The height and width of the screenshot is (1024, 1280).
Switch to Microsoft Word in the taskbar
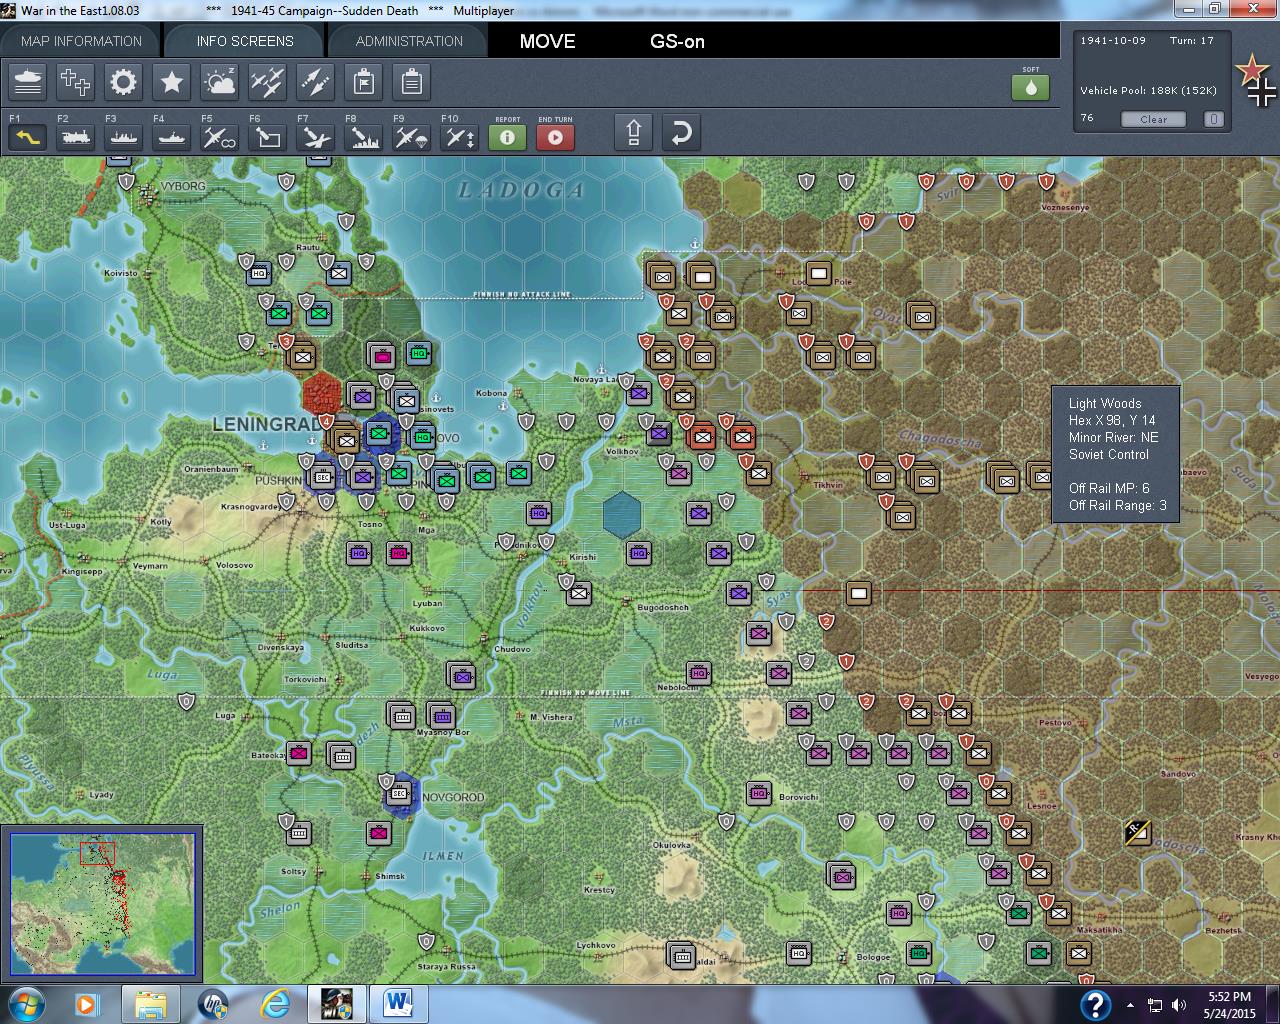coord(398,1003)
